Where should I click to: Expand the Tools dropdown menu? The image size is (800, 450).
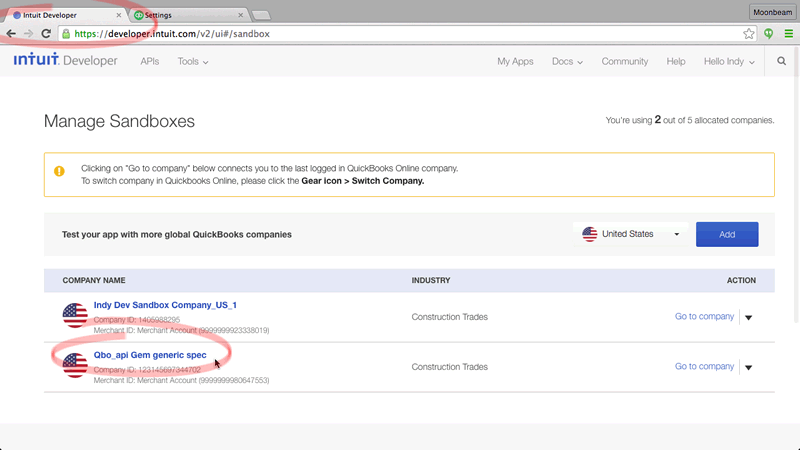193,61
